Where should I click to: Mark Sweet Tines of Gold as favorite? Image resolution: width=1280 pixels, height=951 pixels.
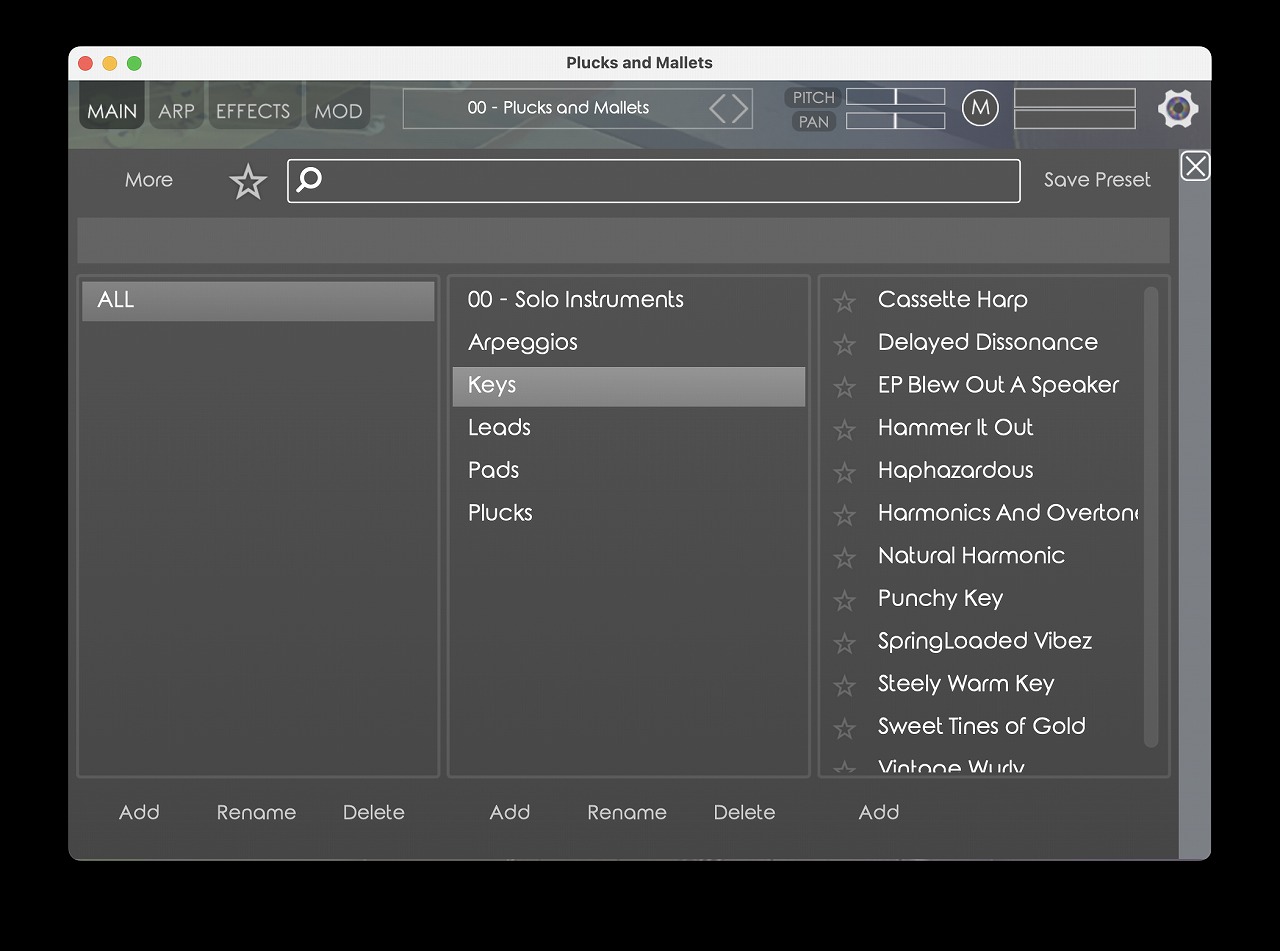coord(845,728)
